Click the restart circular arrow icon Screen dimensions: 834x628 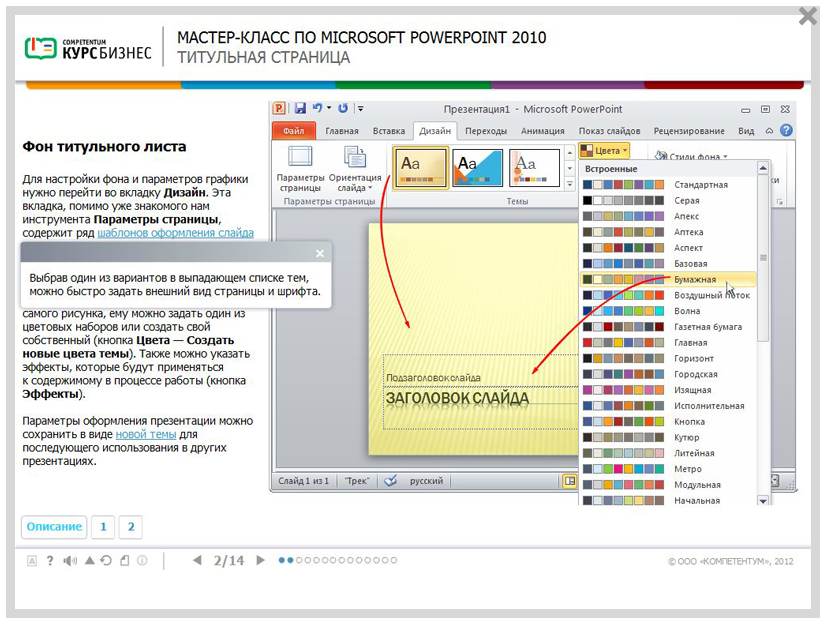click(106, 560)
